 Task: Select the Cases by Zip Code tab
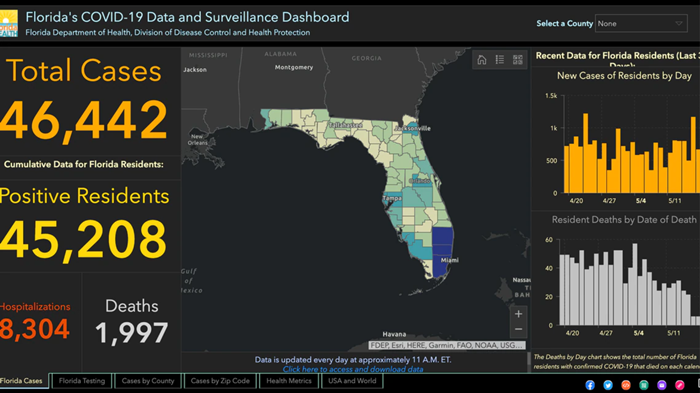(220, 381)
